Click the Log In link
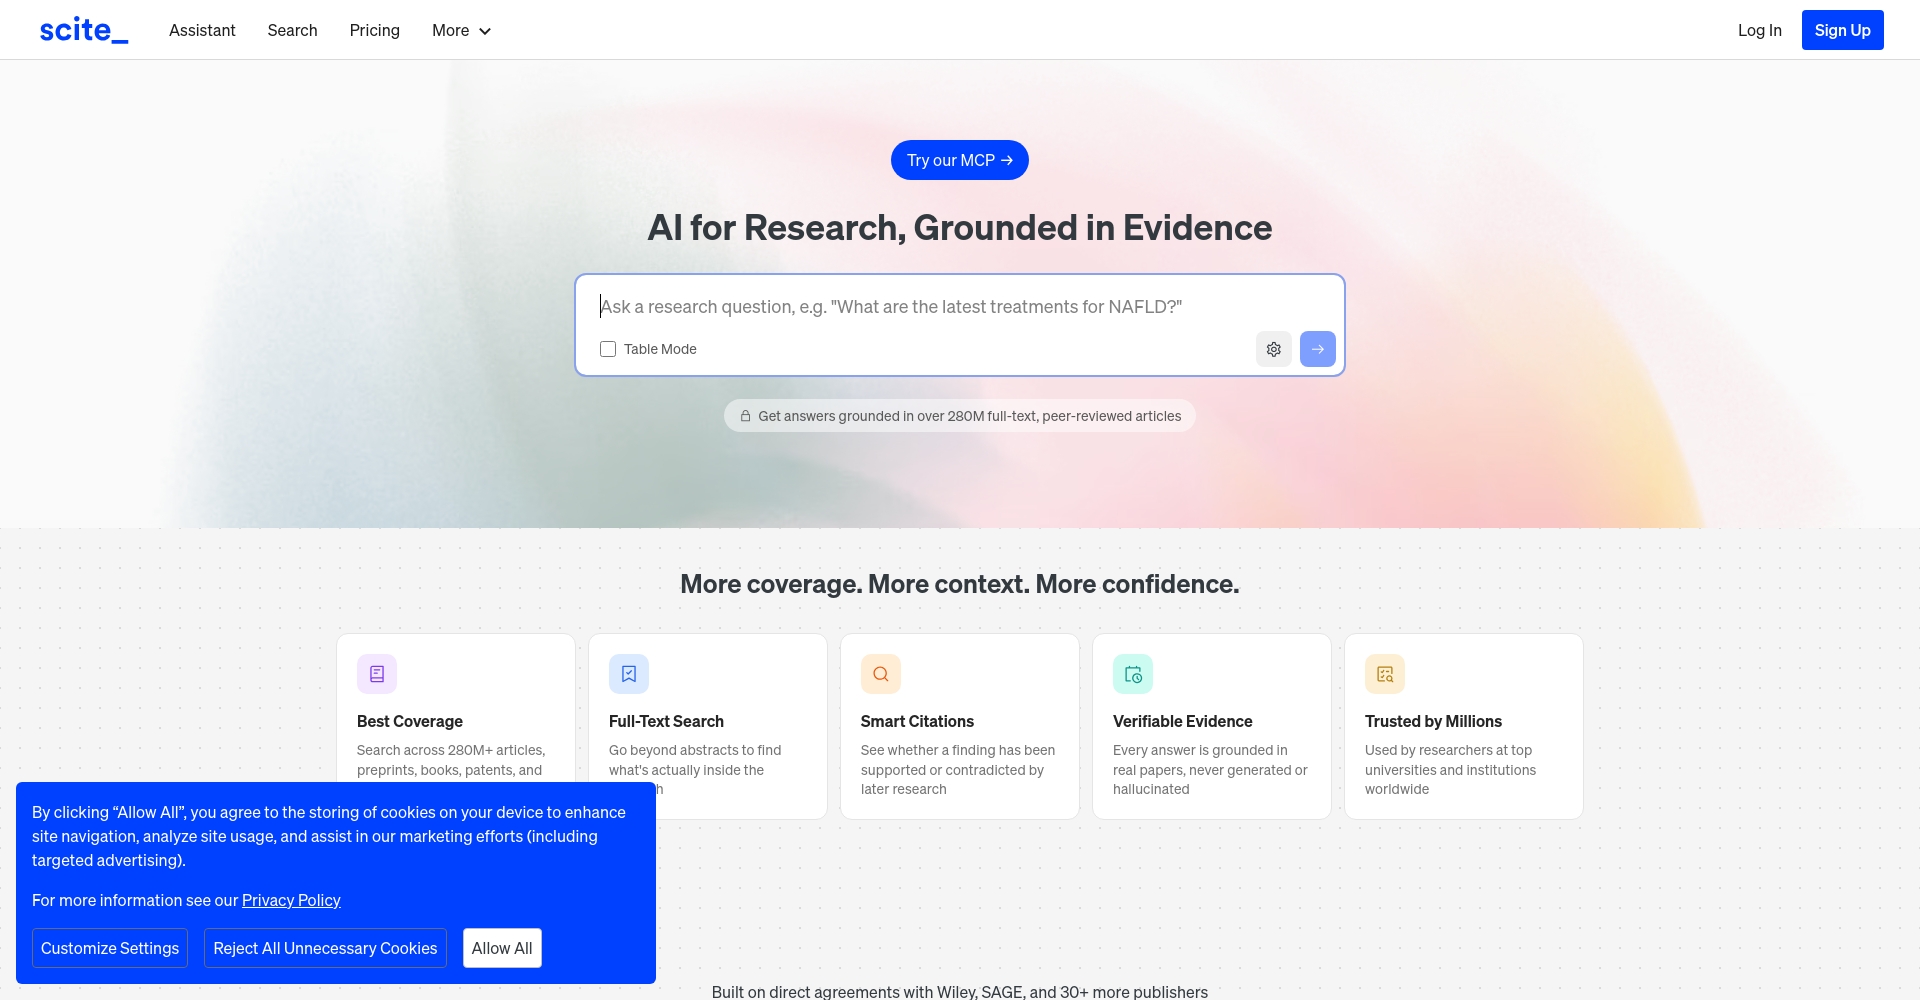Image resolution: width=1920 pixels, height=1000 pixels. click(x=1759, y=30)
